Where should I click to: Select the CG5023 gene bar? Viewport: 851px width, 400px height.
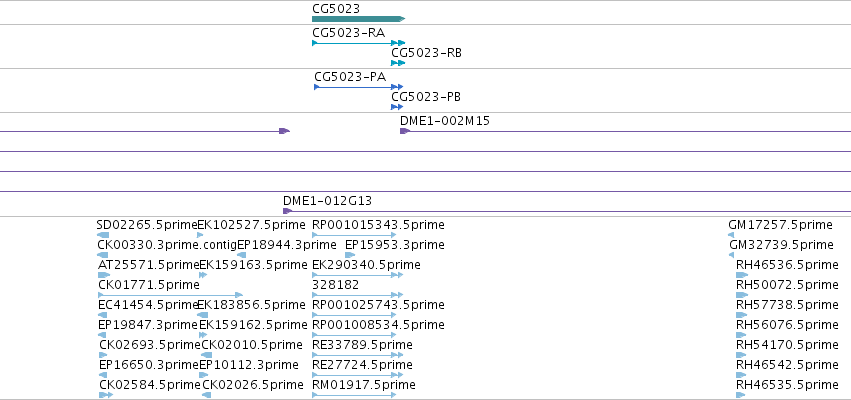(x=359, y=19)
